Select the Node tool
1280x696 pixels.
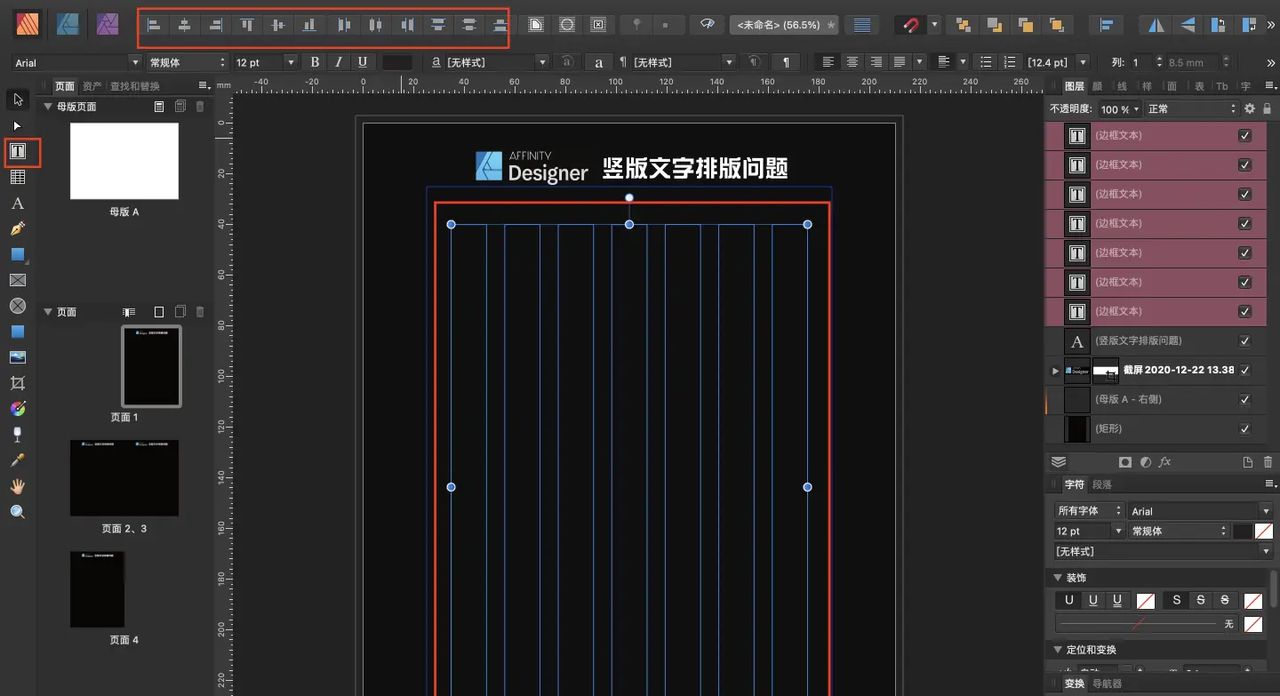click(16, 125)
